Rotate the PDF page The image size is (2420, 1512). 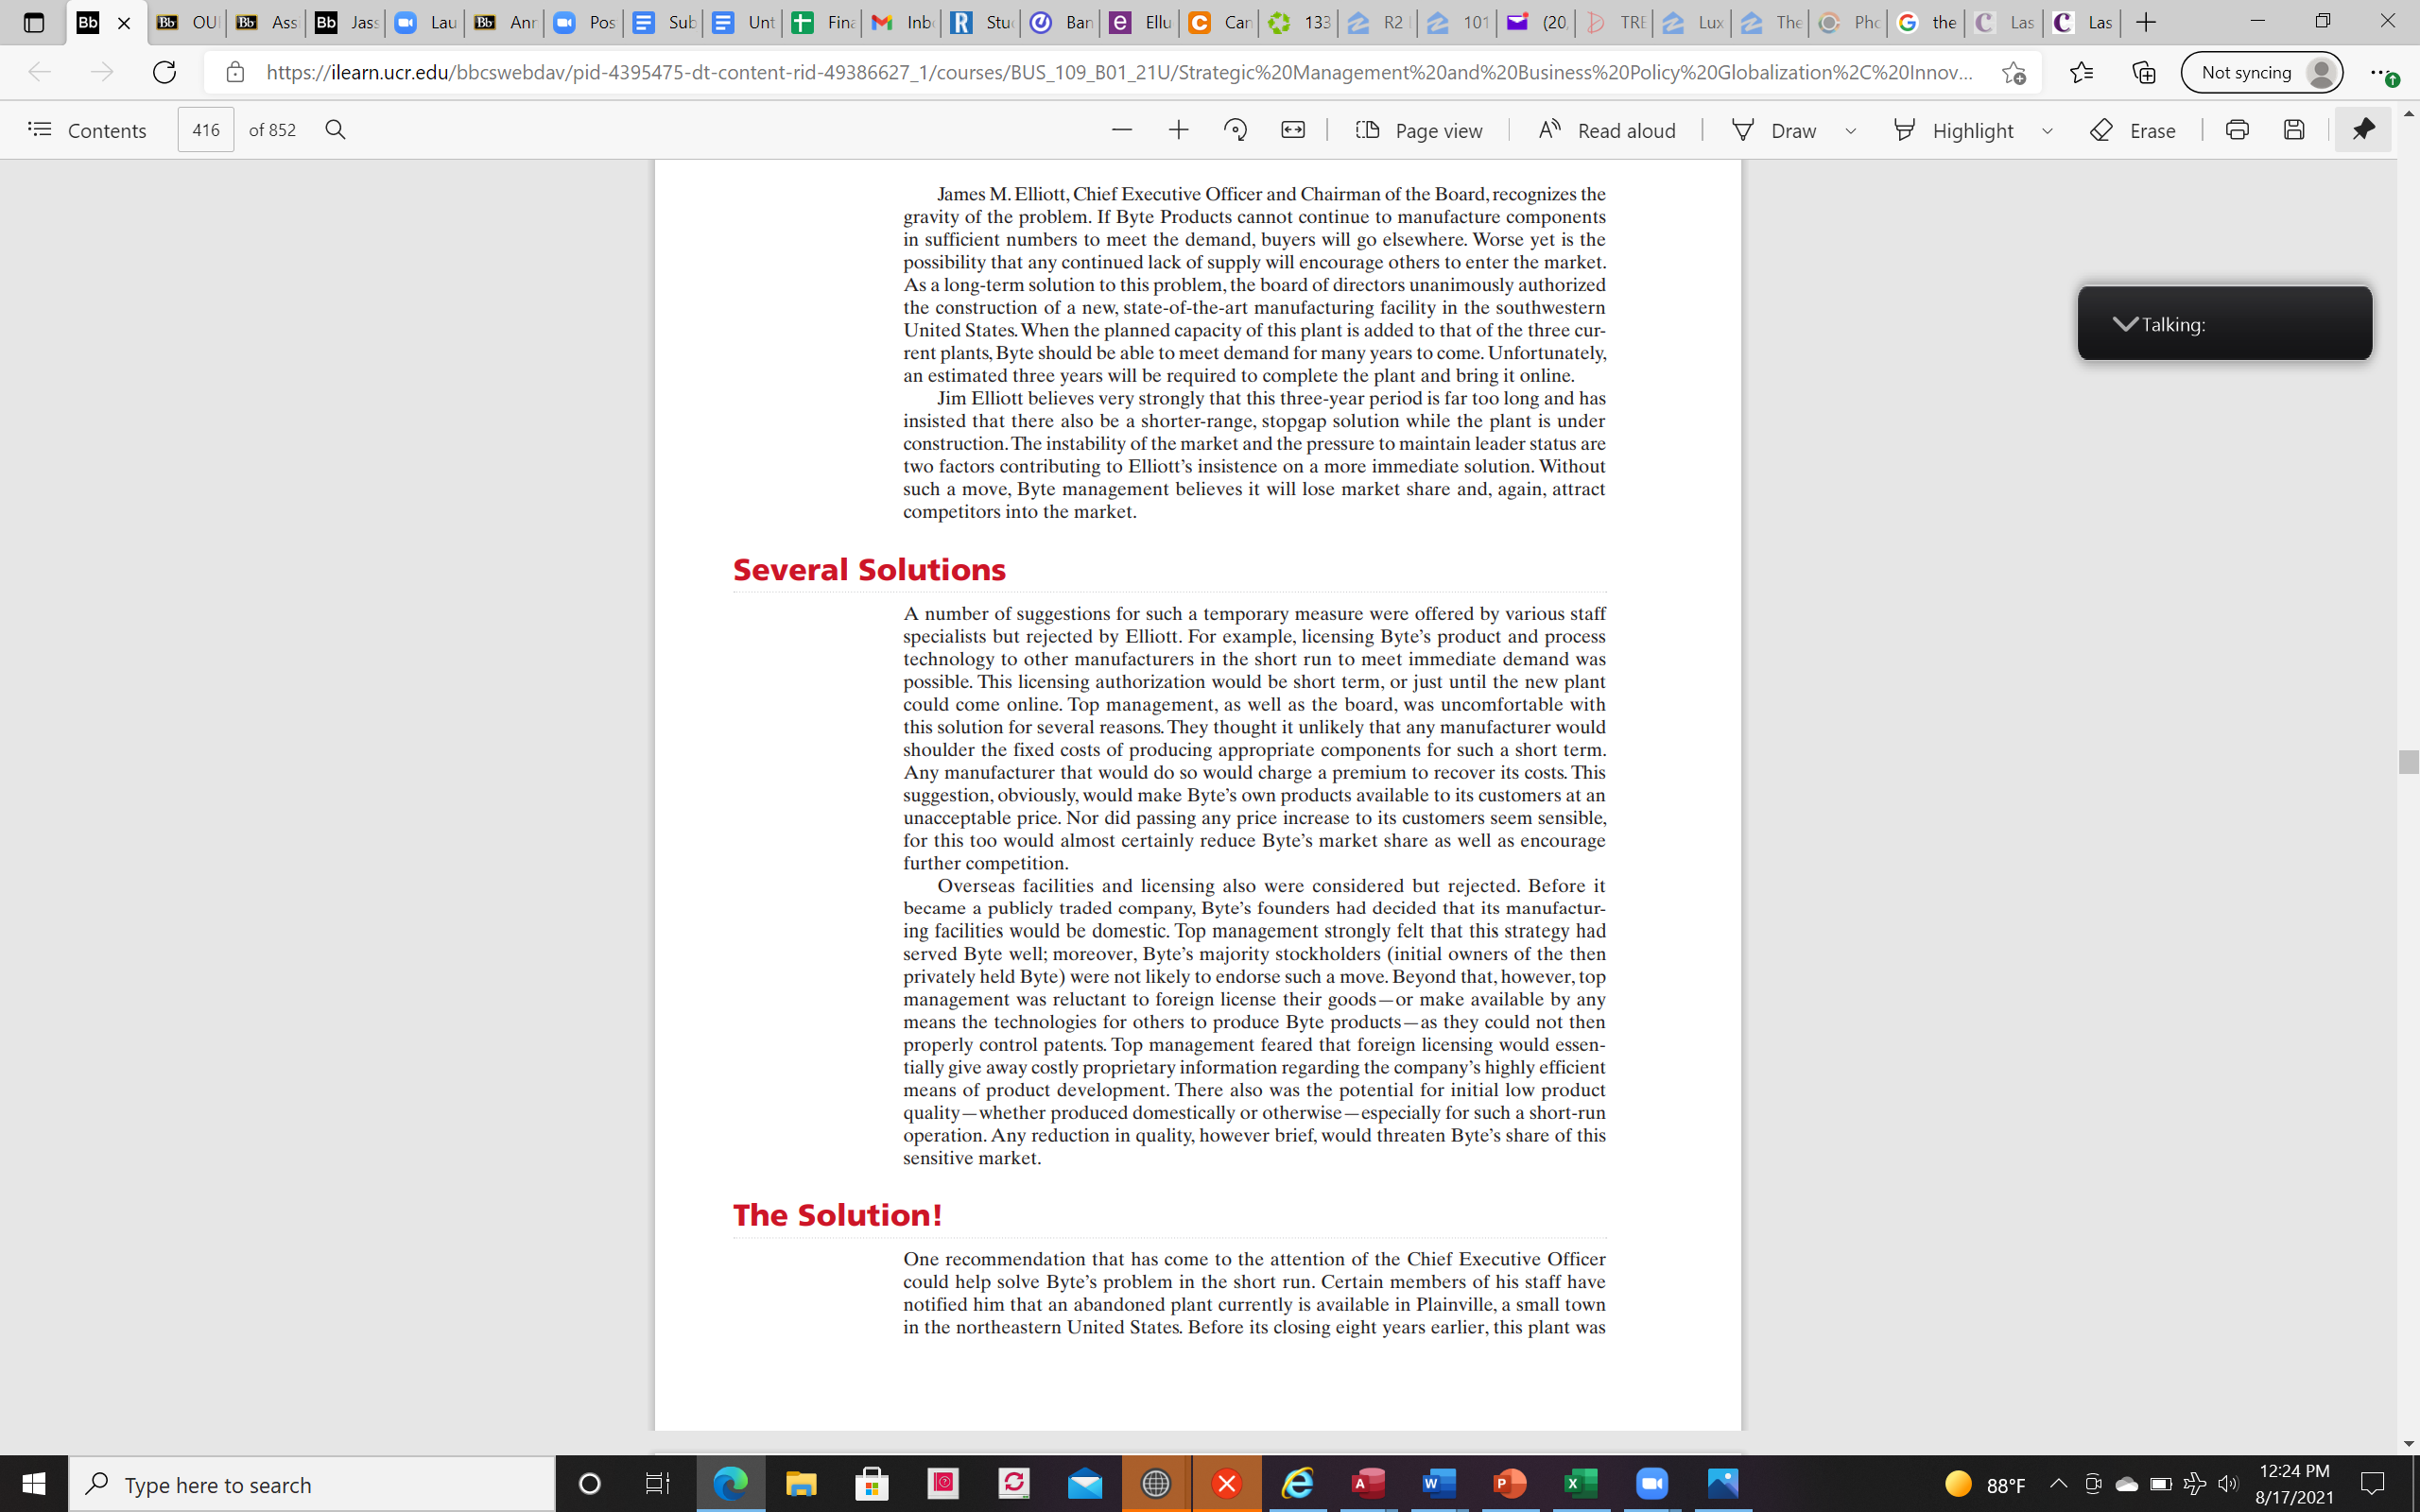click(x=1236, y=130)
